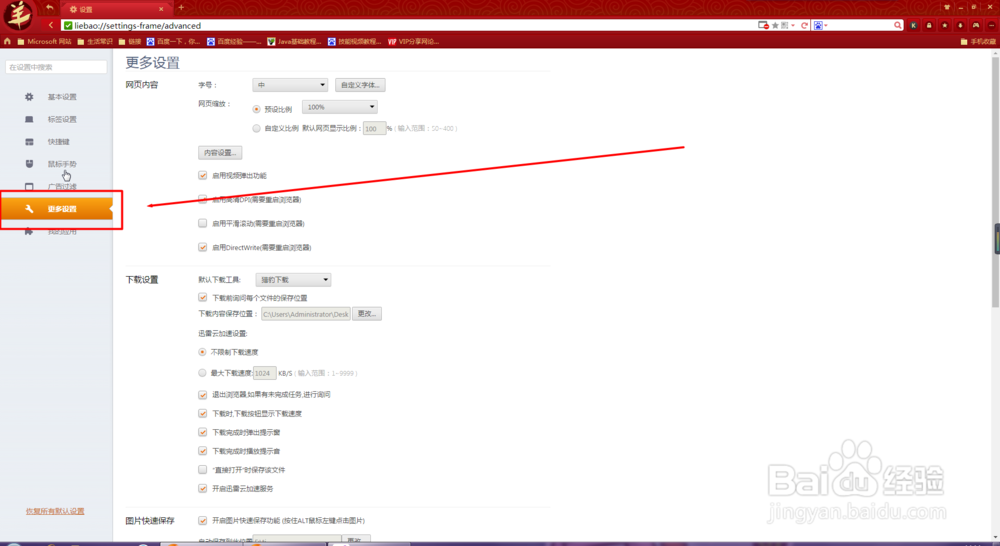Viewport: 1000px width, 546px height.
Task: Click 更改 button for download location
Action: click(367, 314)
